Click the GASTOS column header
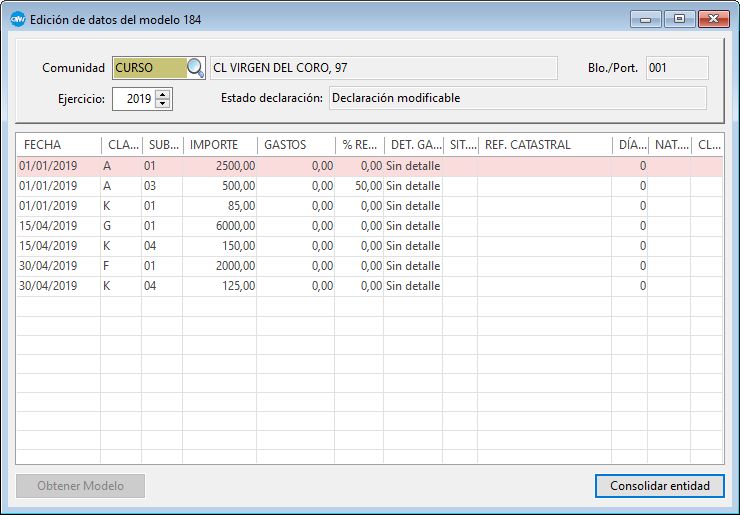The image size is (740, 515). coord(295,145)
